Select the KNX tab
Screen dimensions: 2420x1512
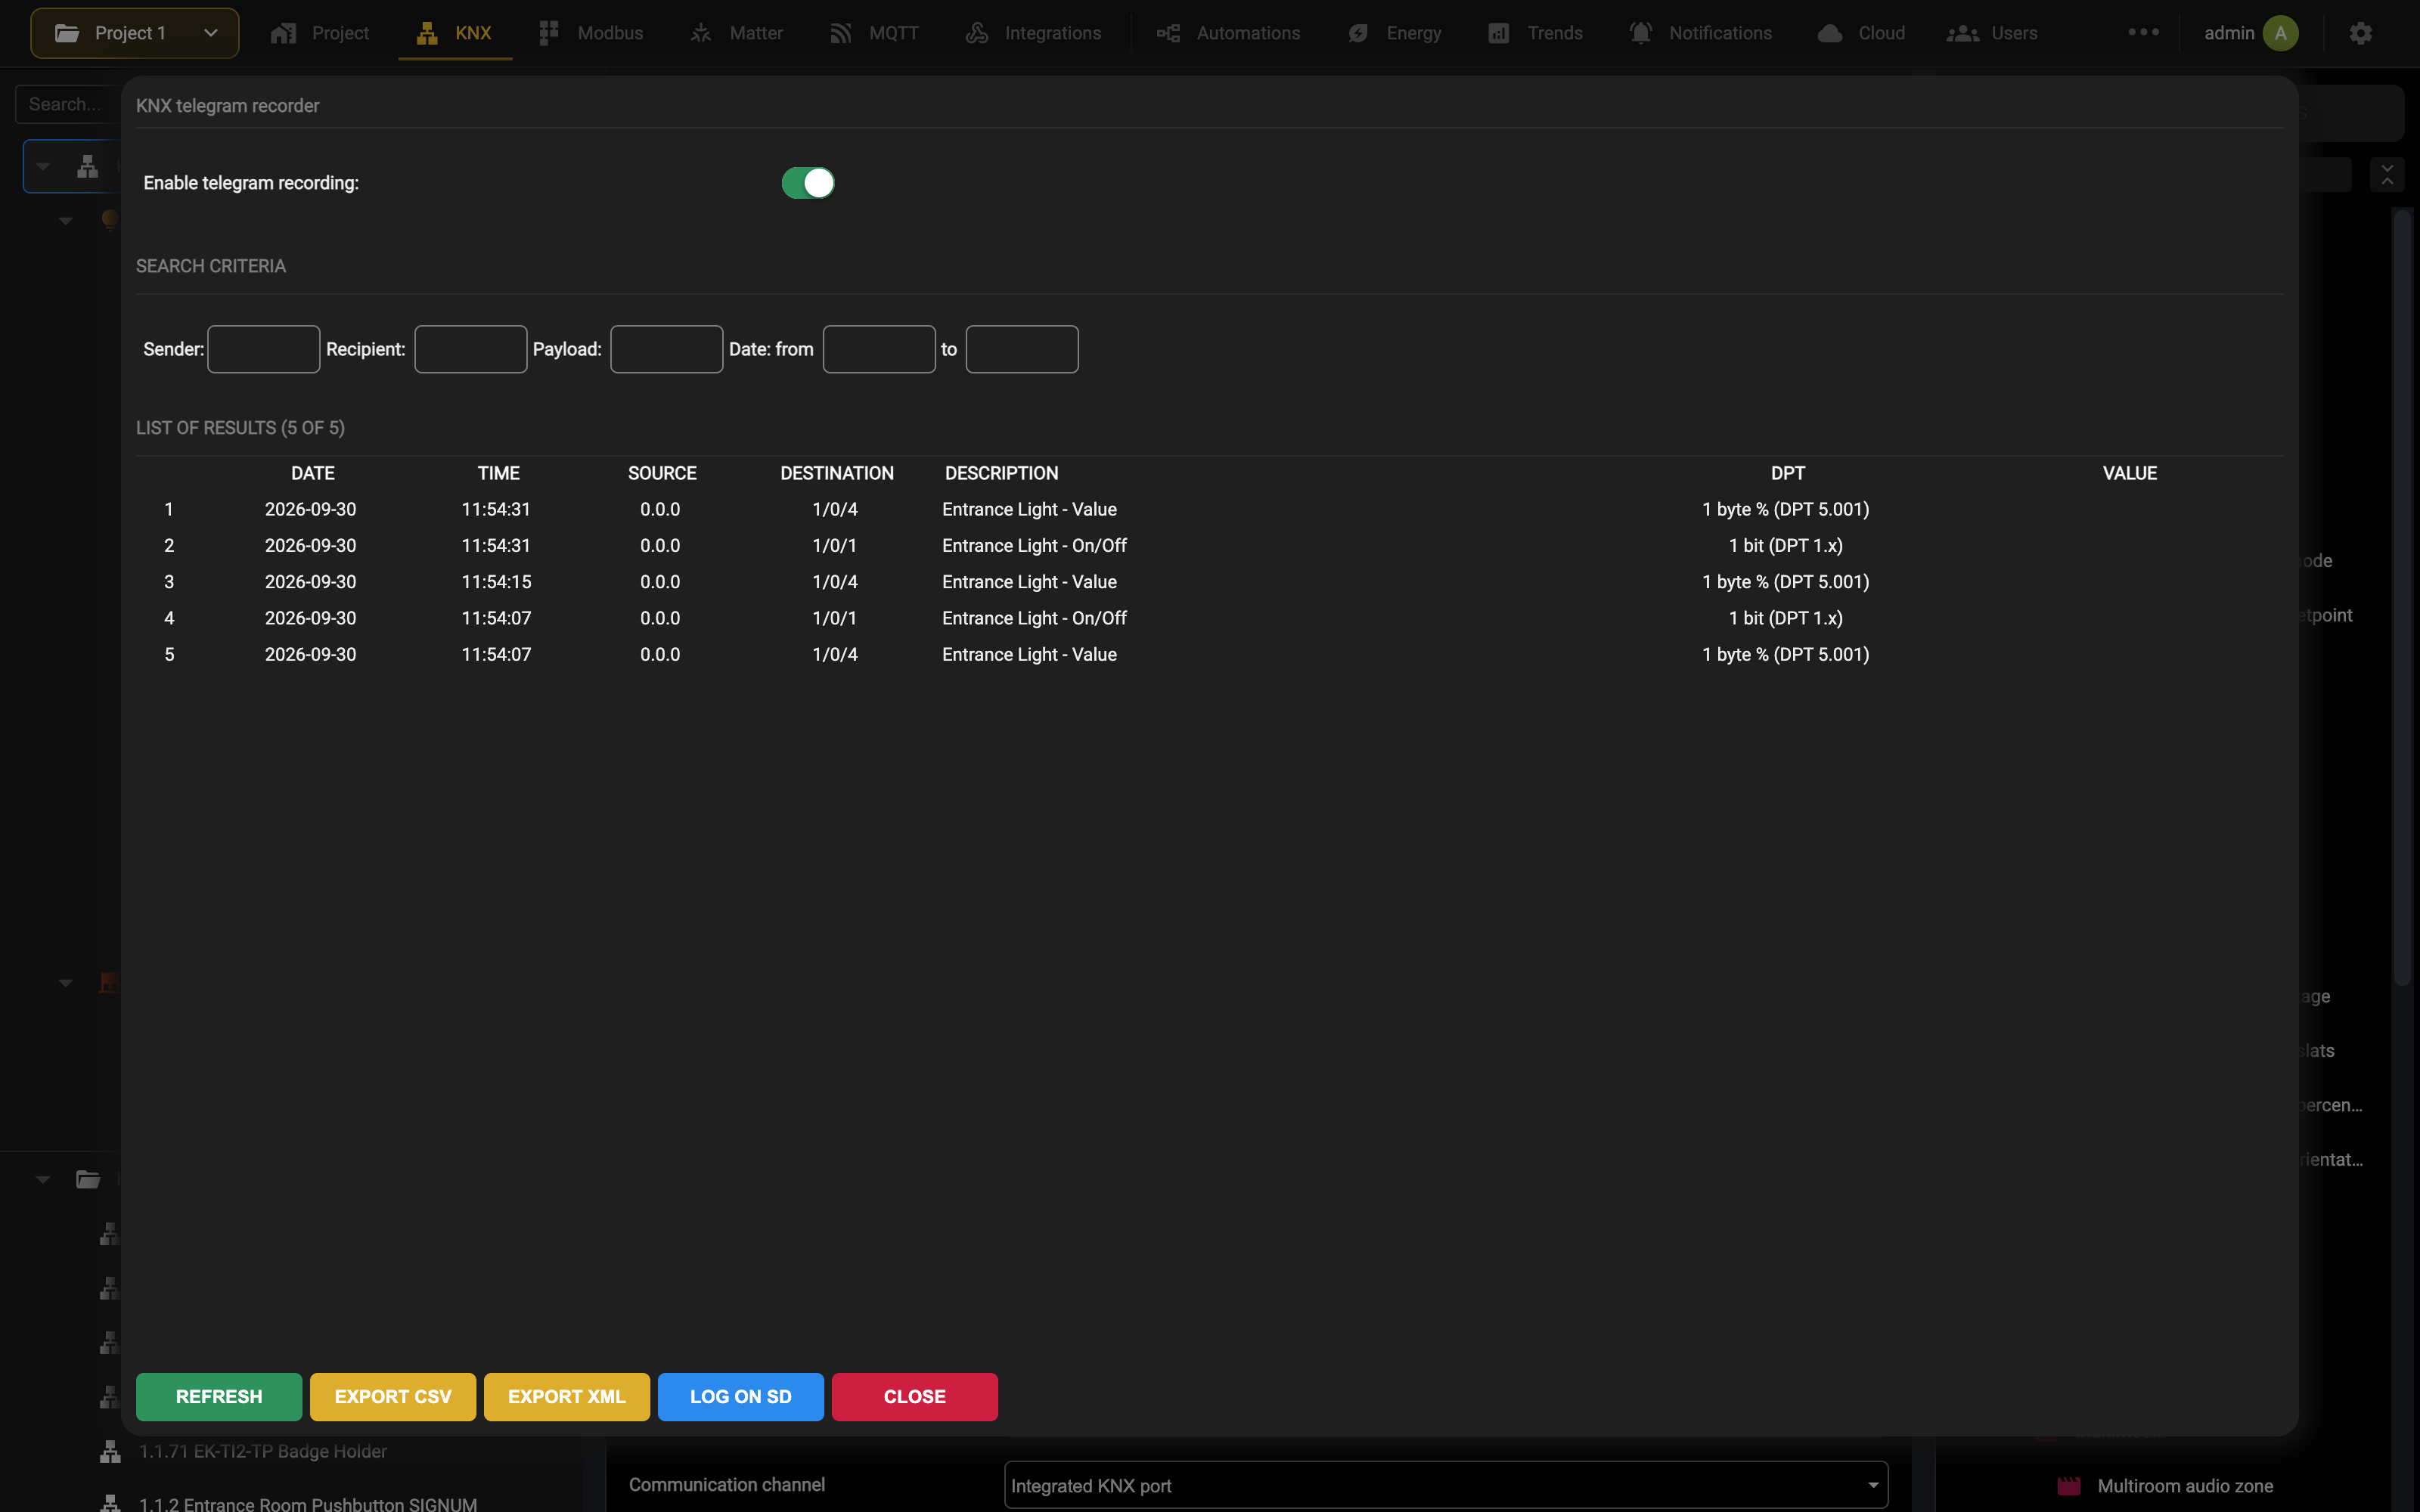click(x=455, y=33)
